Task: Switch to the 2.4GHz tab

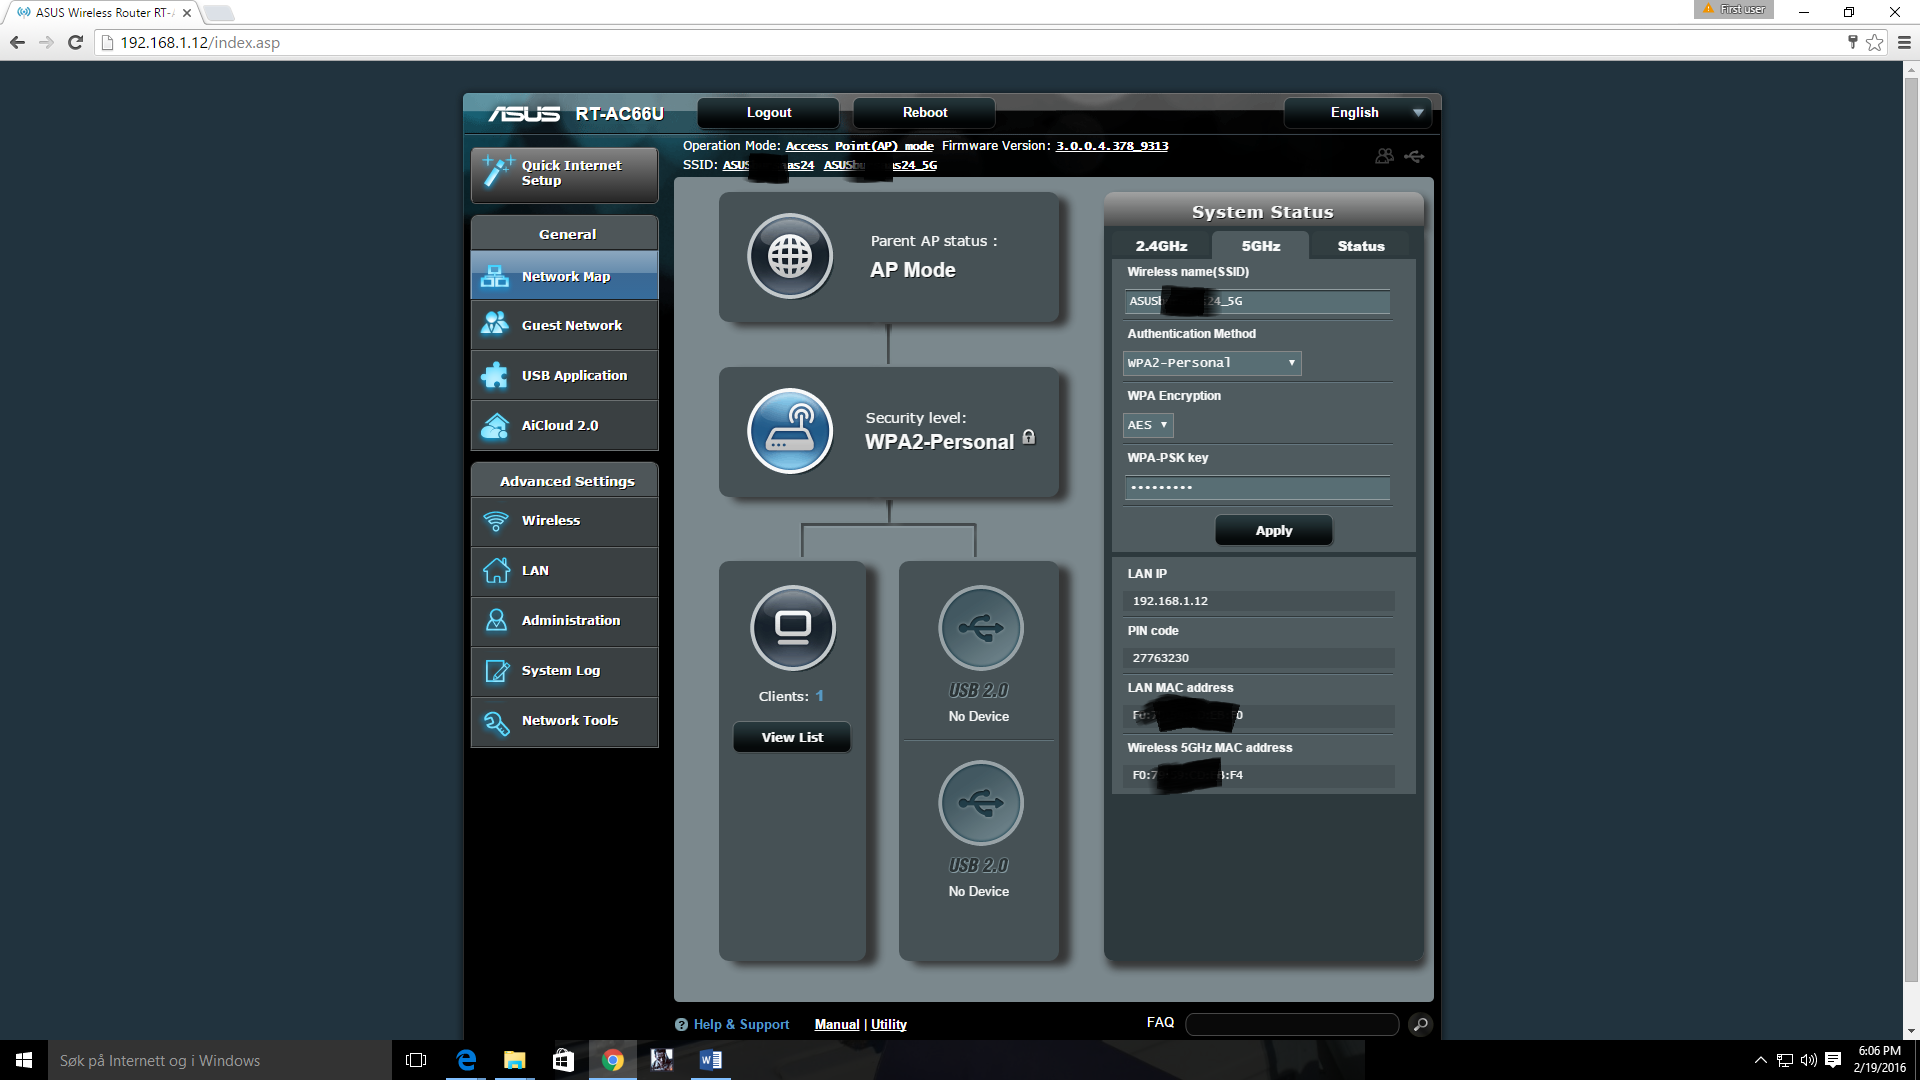Action: click(1161, 246)
